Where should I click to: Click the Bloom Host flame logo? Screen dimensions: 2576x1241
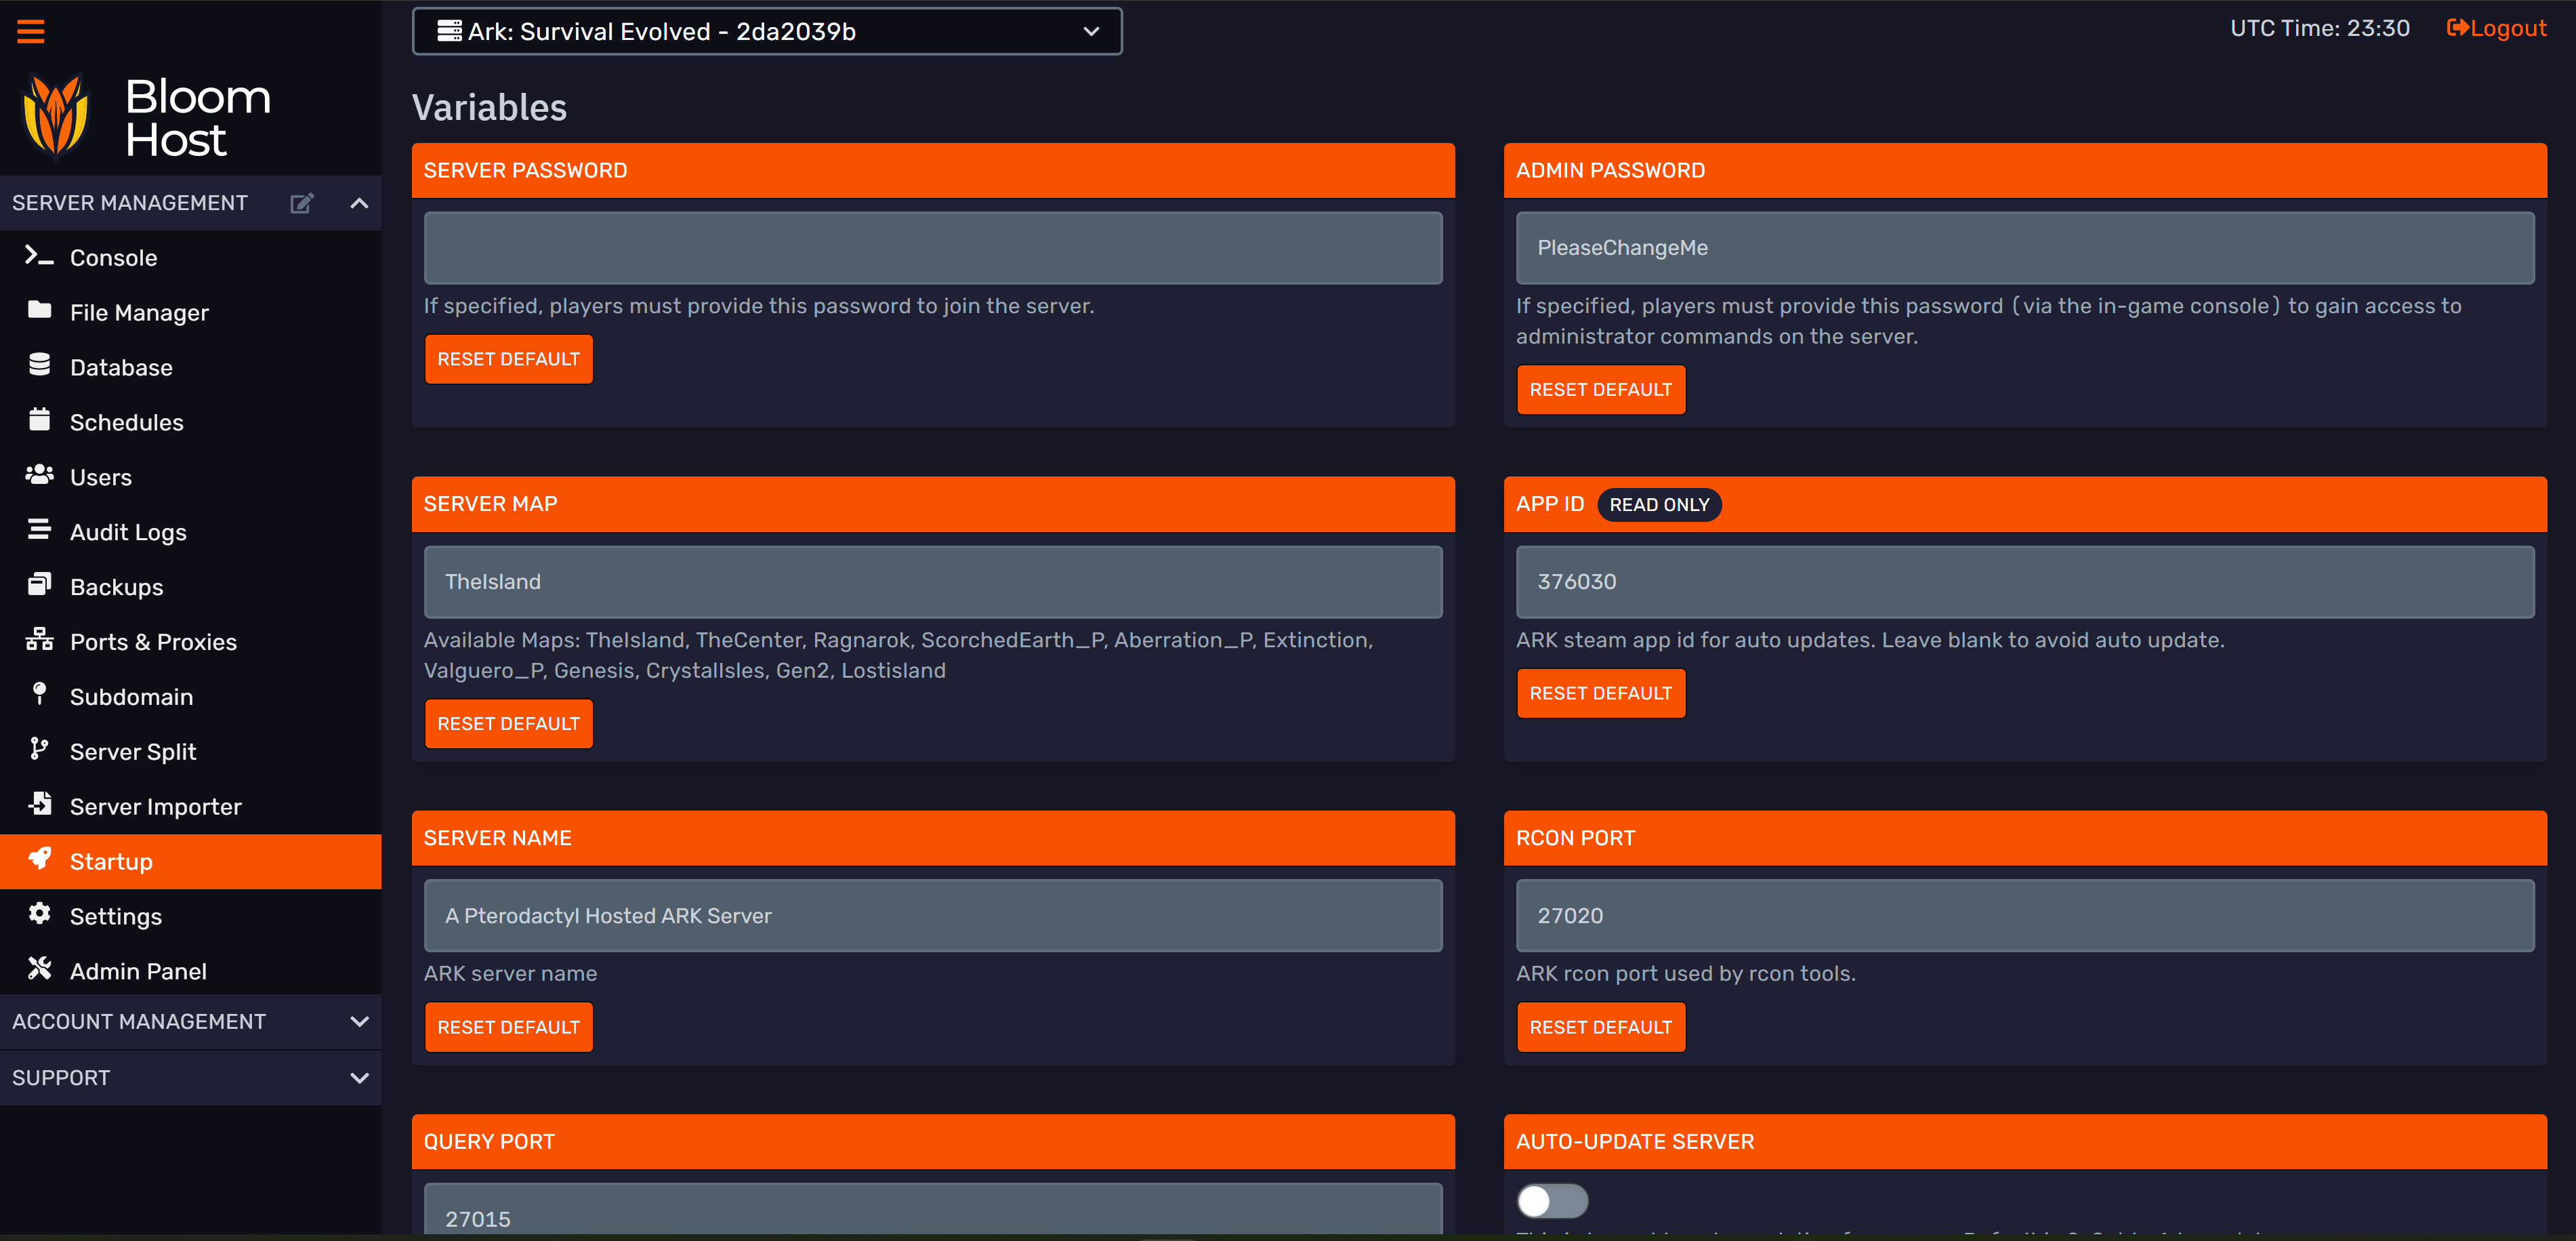(56, 118)
